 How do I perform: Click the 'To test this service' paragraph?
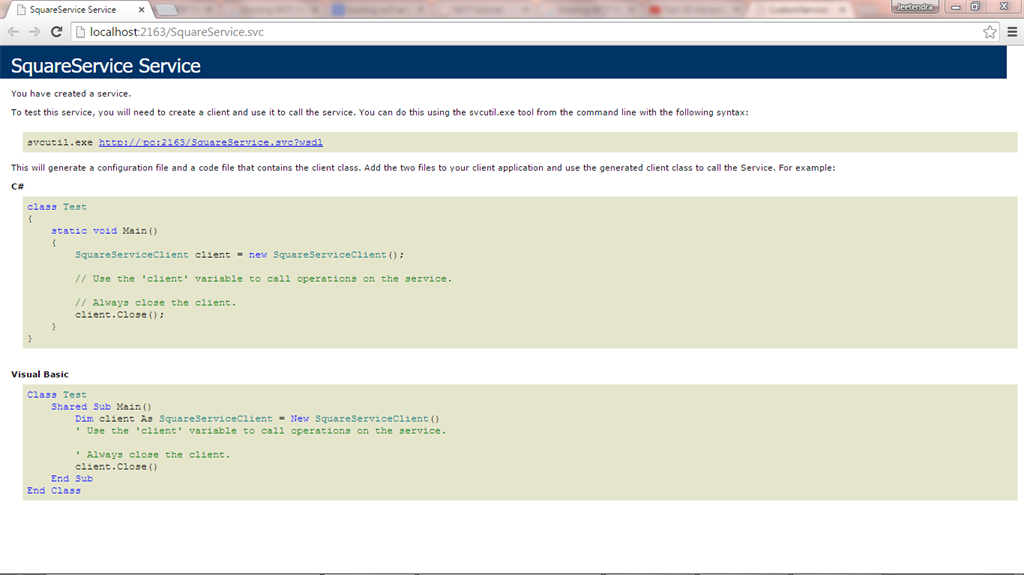click(x=379, y=112)
